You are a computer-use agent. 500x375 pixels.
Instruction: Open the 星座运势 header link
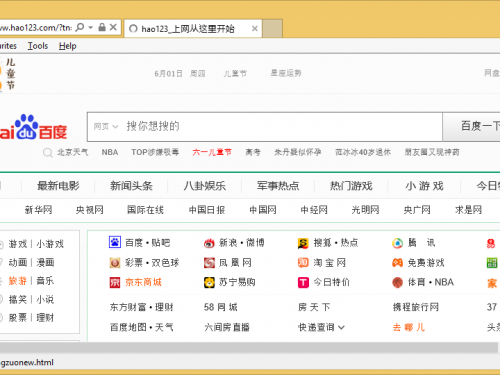click(x=286, y=73)
